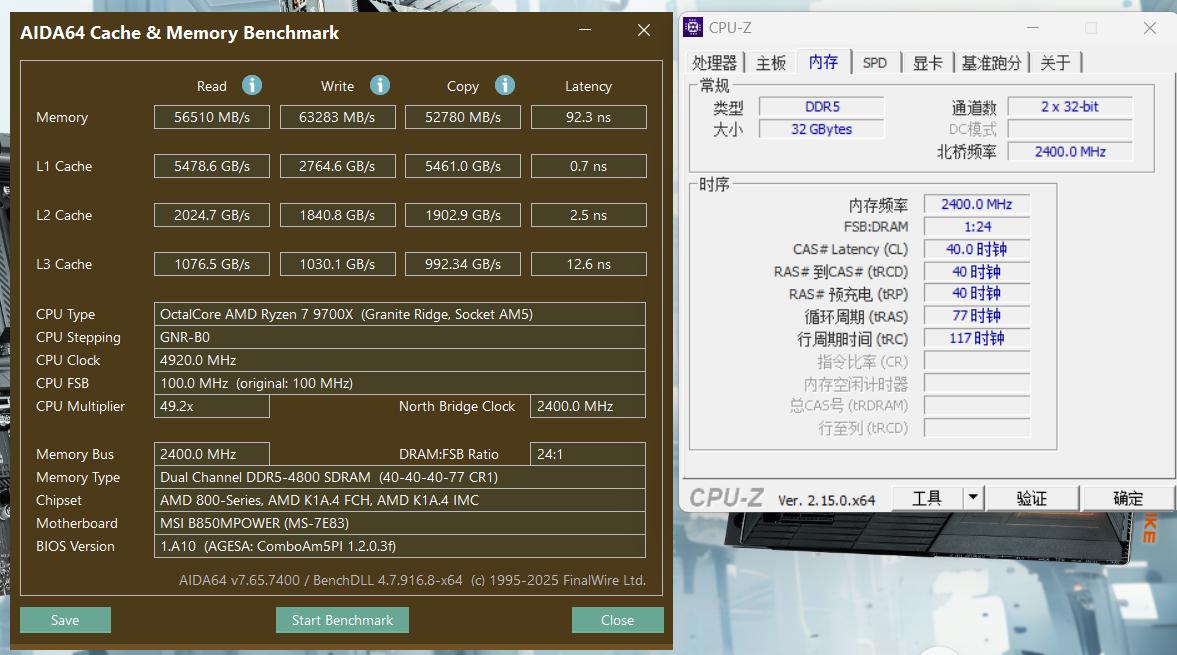The width and height of the screenshot is (1177, 655).
Task: Click the L1 Cache Write value 2764.6 GB/s
Action: [x=337, y=166]
